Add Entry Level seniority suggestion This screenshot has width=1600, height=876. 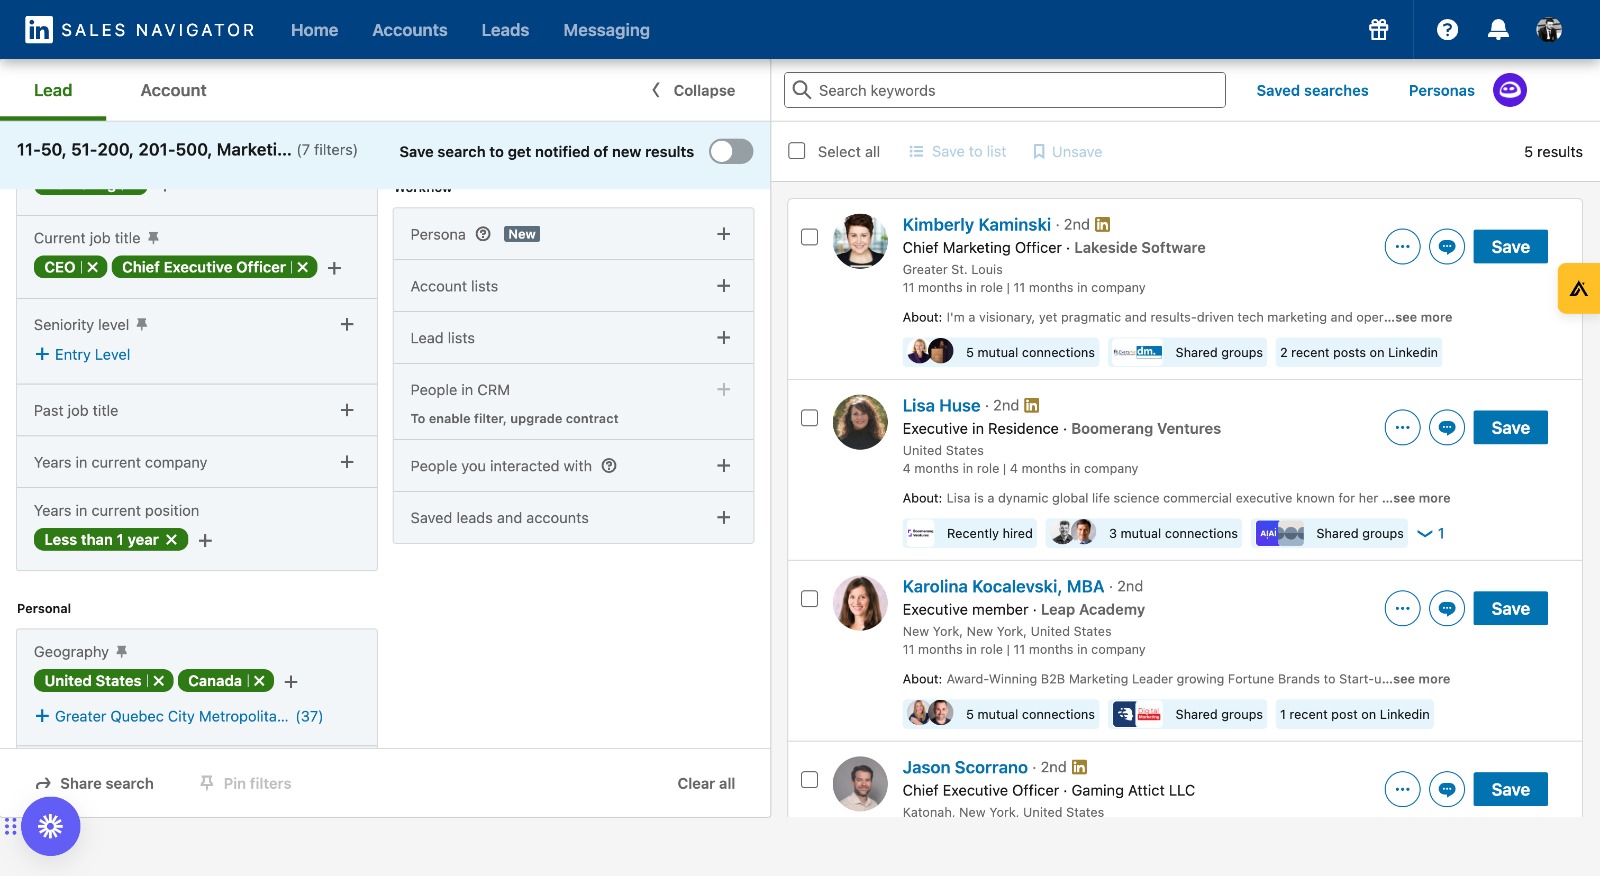83,354
